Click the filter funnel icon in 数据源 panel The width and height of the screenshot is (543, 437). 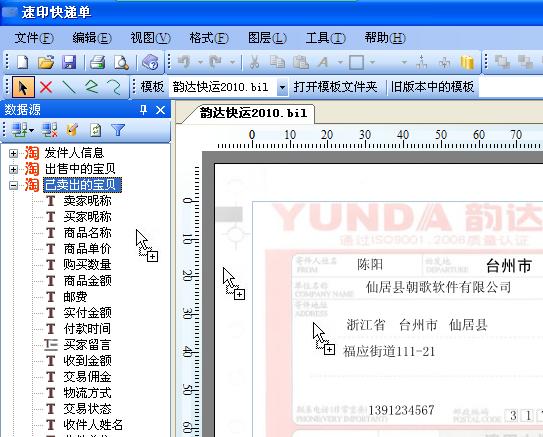[118, 130]
